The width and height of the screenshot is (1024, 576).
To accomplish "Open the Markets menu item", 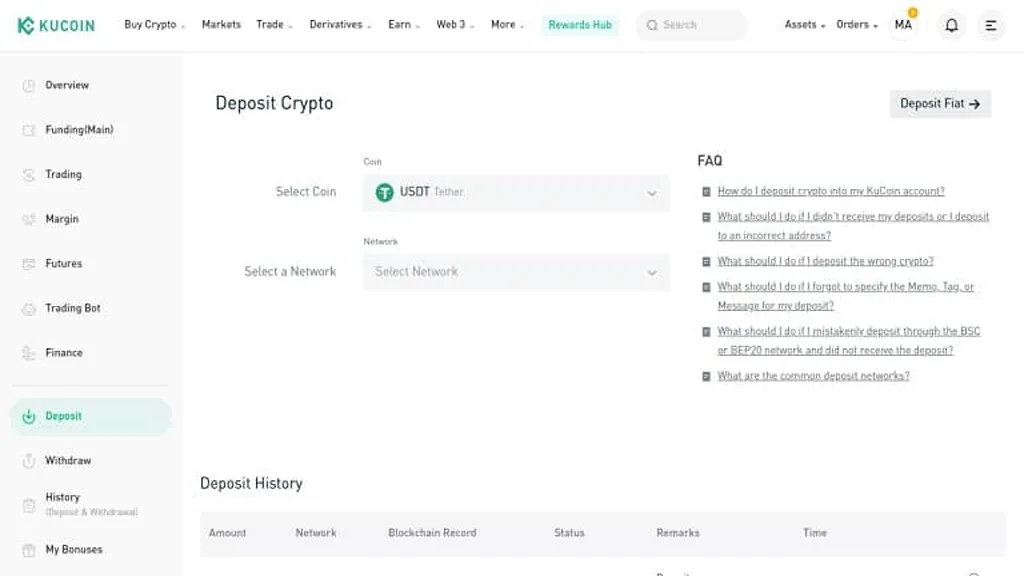I will [x=221, y=25].
